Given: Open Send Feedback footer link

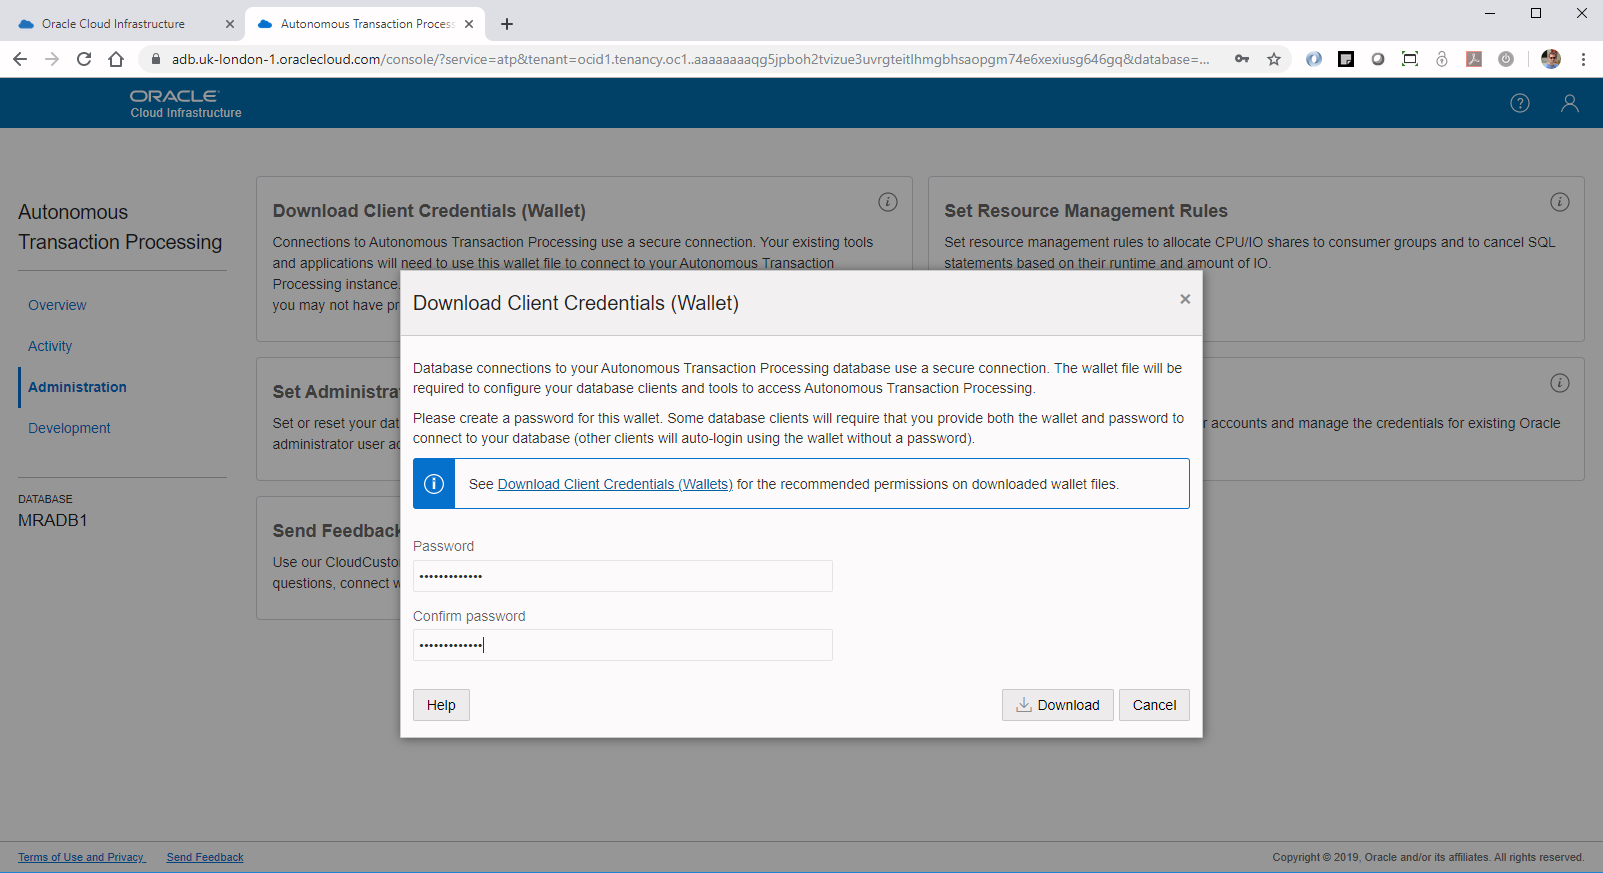Looking at the screenshot, I should [205, 857].
